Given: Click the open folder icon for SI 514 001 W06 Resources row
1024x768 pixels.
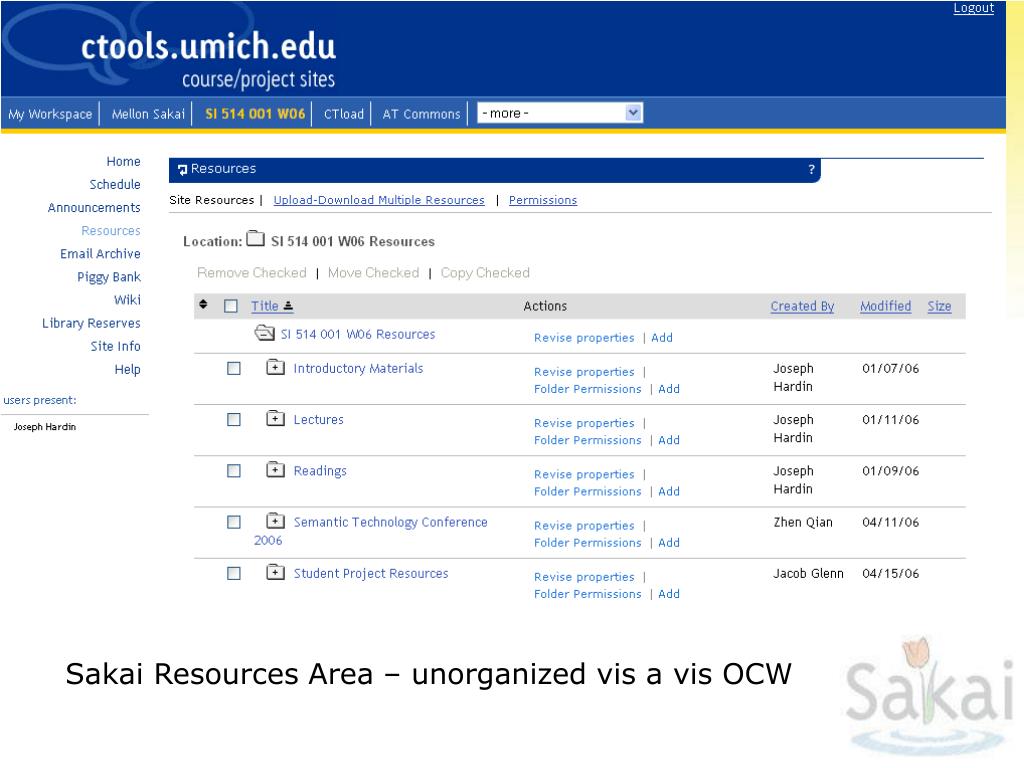Looking at the screenshot, I should 264,333.
